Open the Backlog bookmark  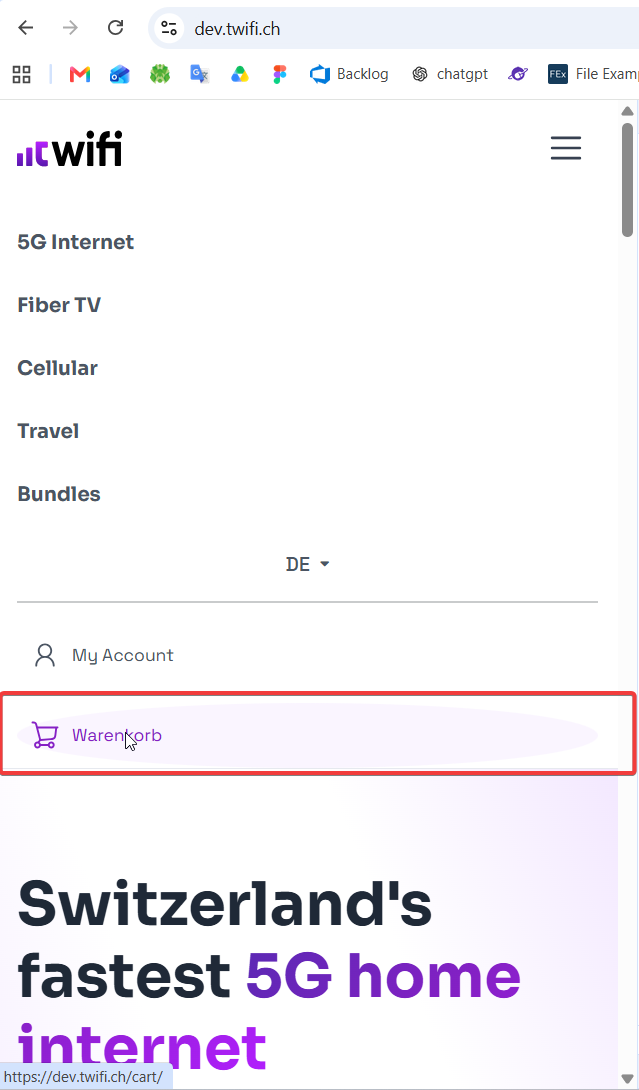coord(349,74)
